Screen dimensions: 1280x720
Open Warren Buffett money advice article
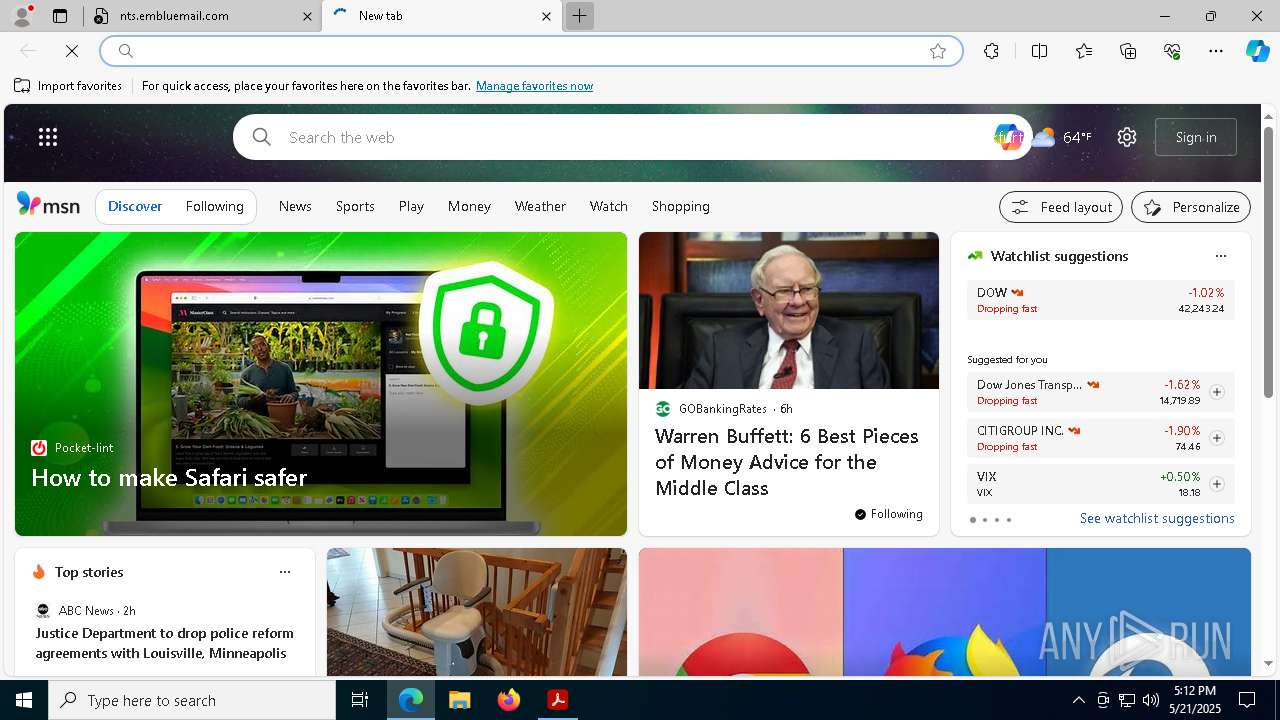787,462
